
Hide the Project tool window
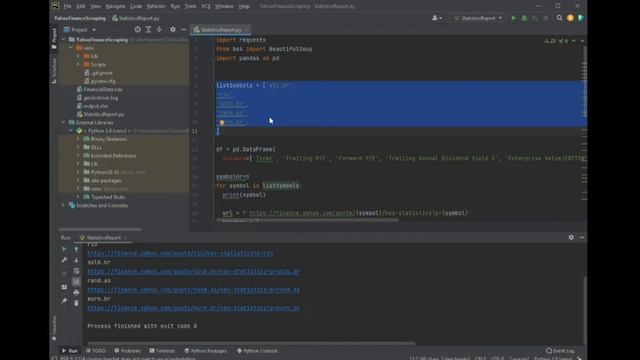[183, 29]
